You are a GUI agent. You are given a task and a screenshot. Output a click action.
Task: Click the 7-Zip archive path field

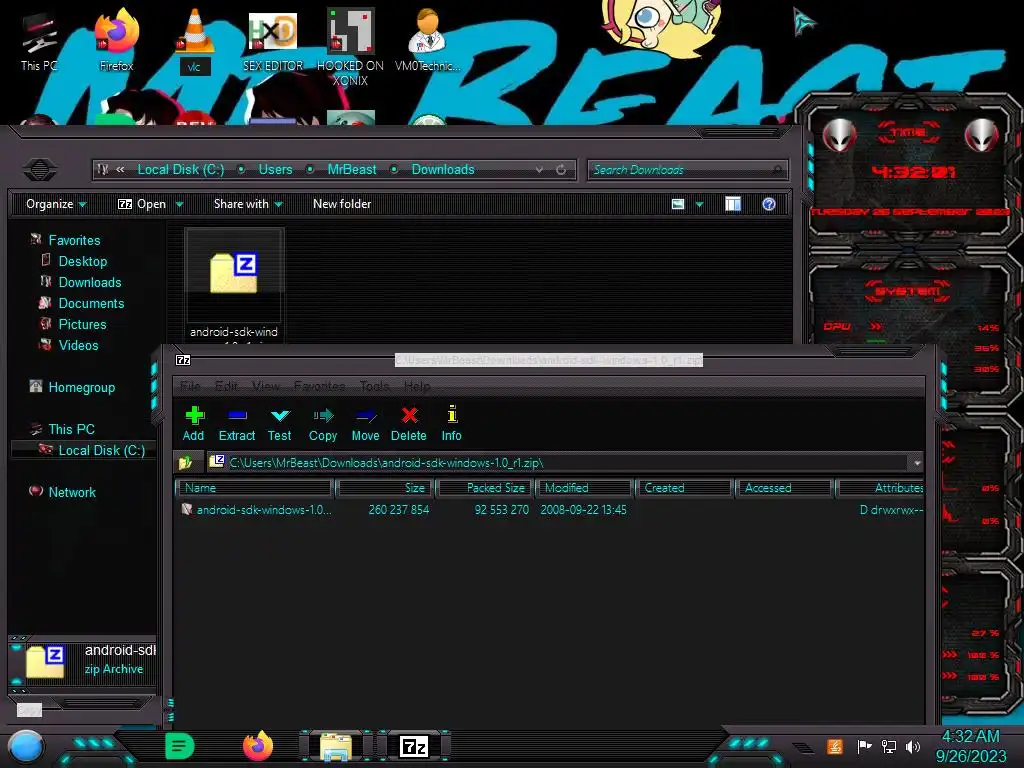(x=559, y=462)
